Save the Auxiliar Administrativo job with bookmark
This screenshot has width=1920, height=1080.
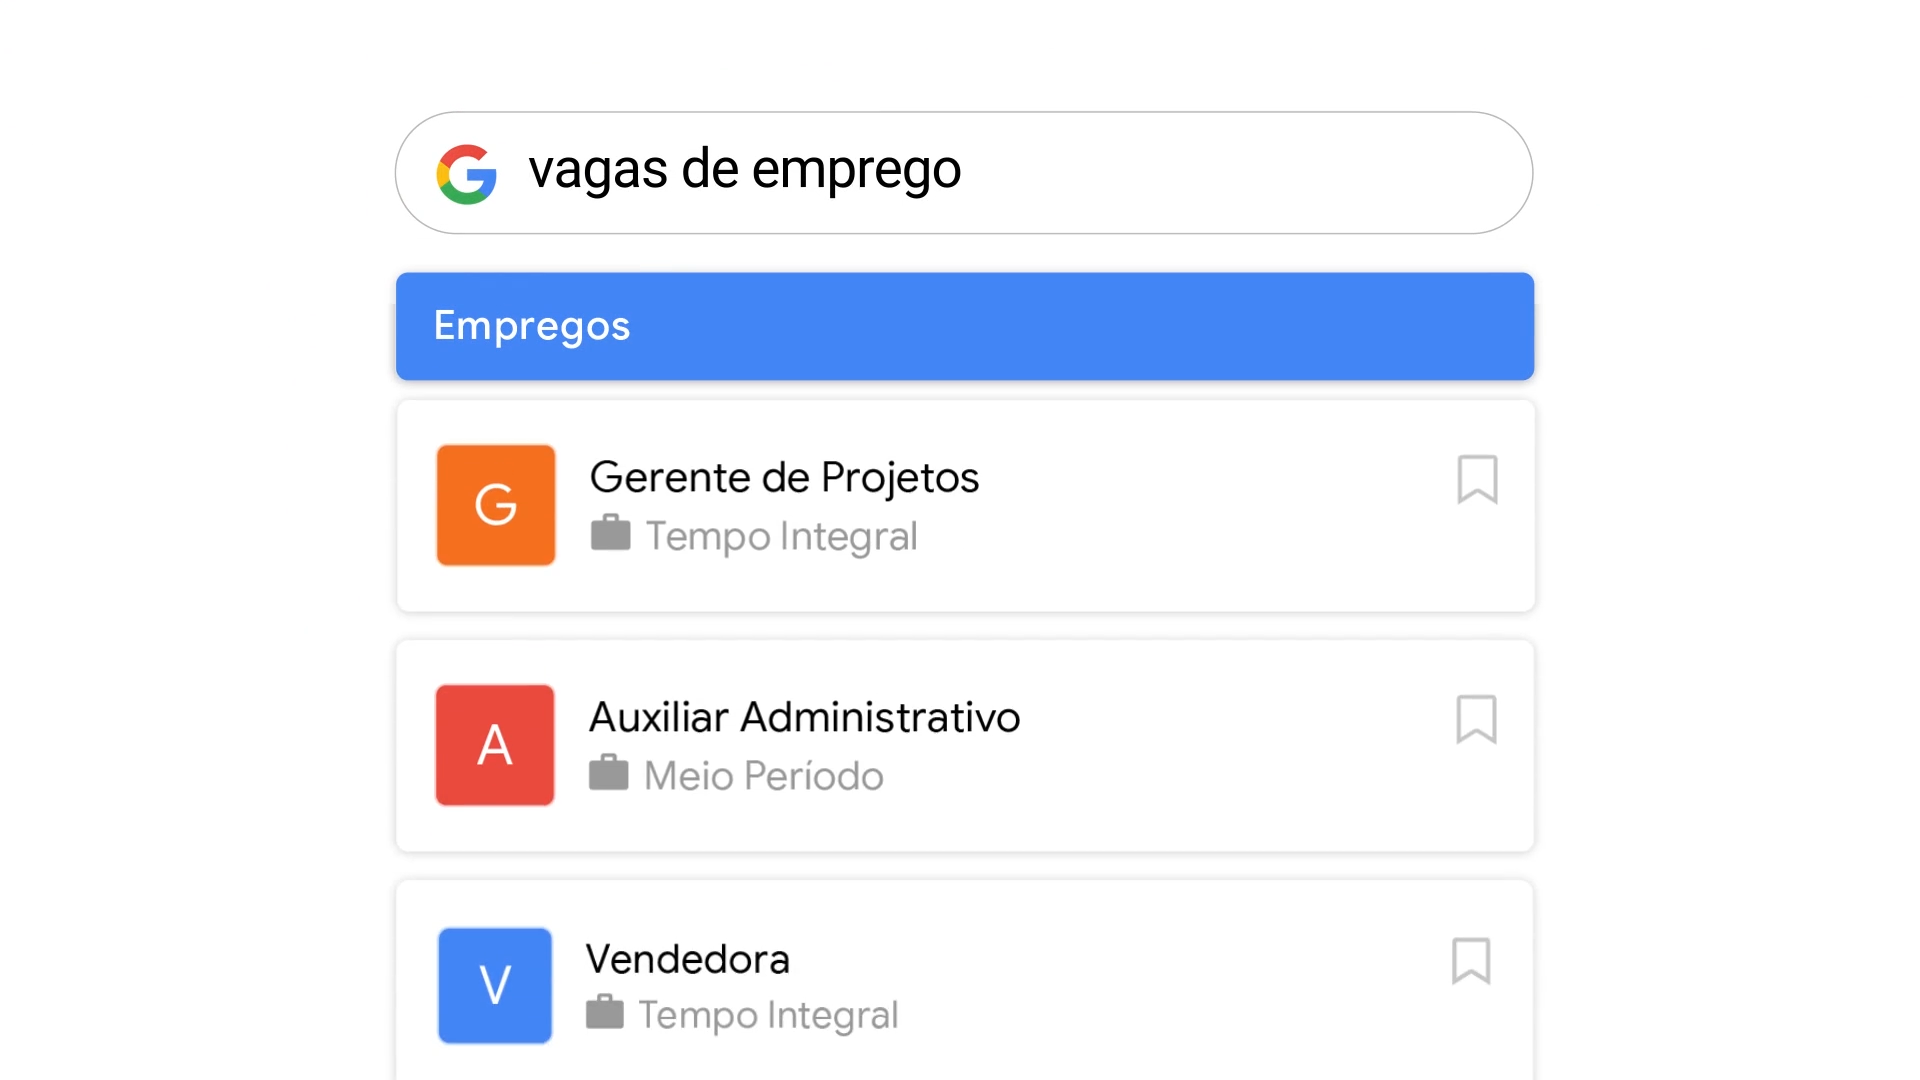(1476, 720)
